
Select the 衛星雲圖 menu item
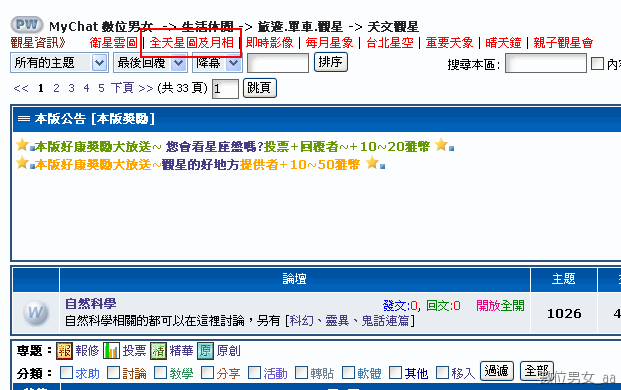coord(113,43)
